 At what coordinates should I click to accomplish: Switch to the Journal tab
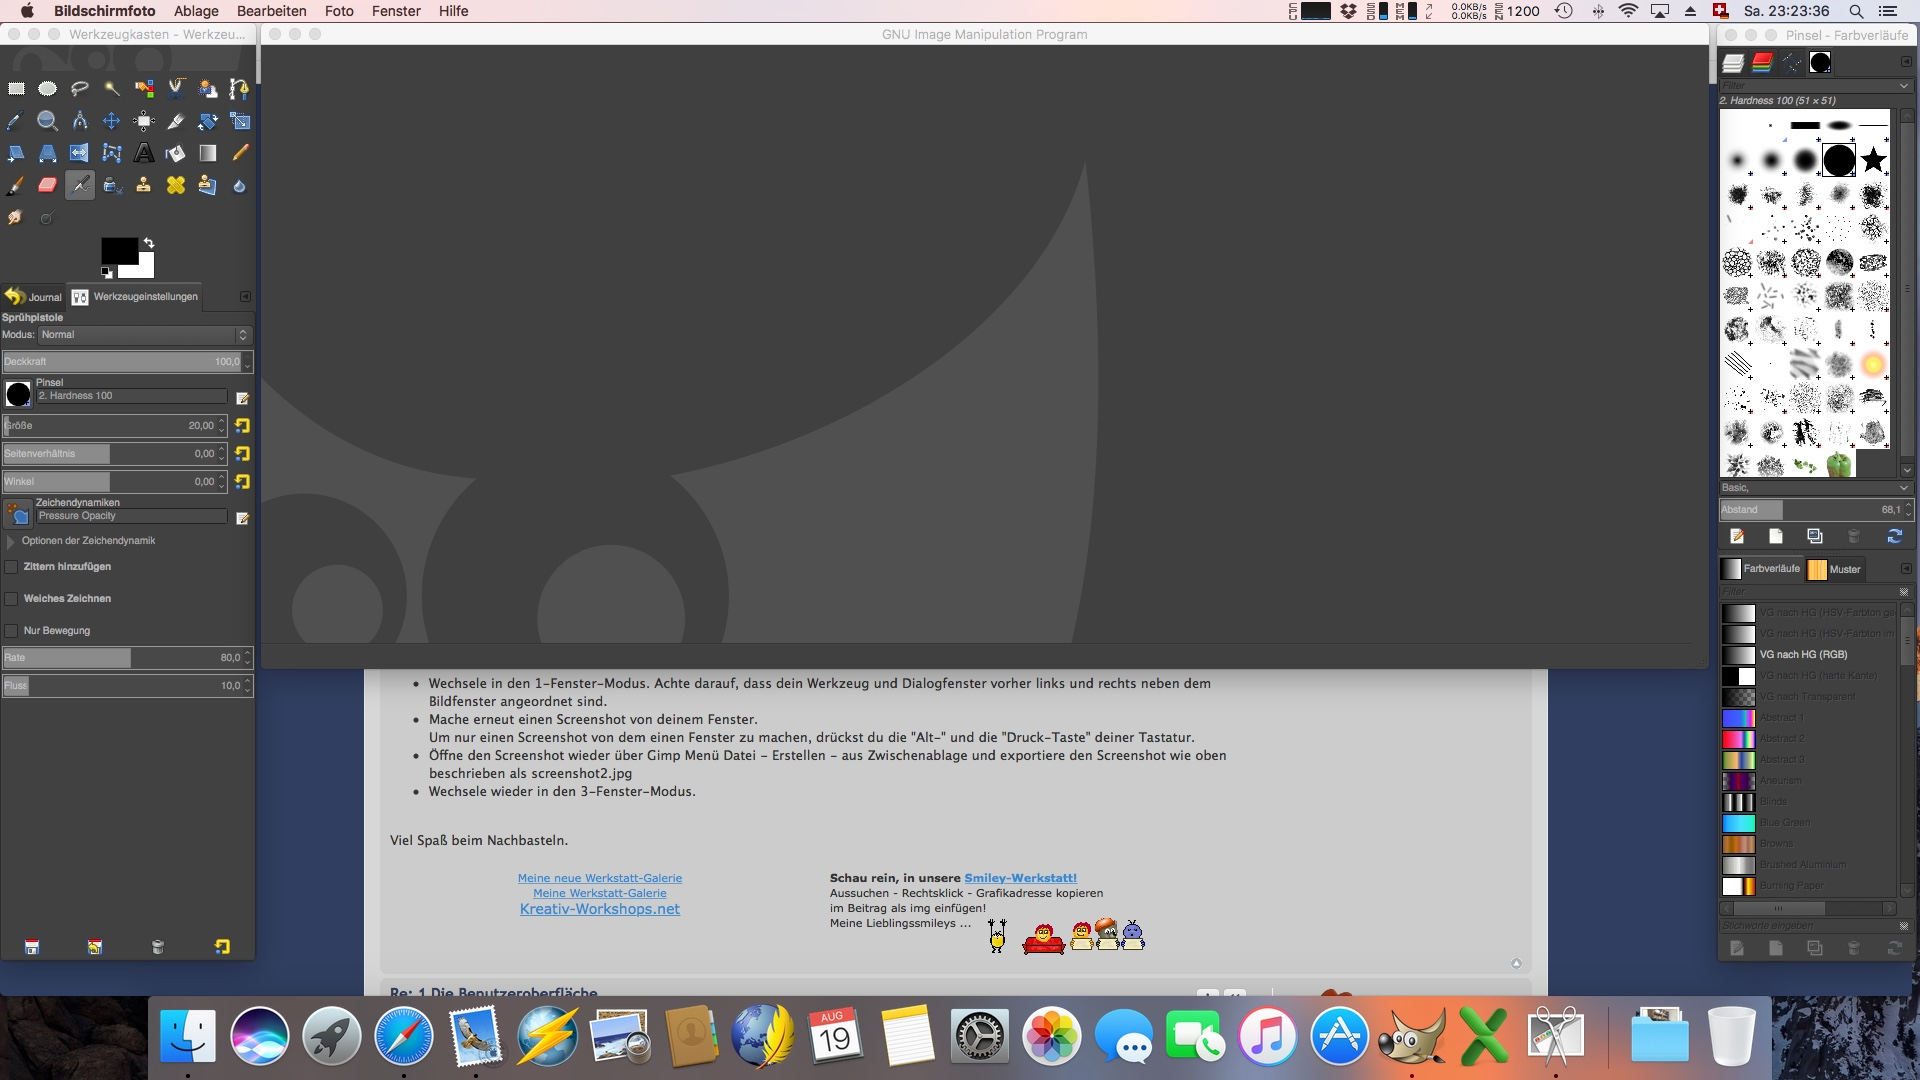click(34, 297)
